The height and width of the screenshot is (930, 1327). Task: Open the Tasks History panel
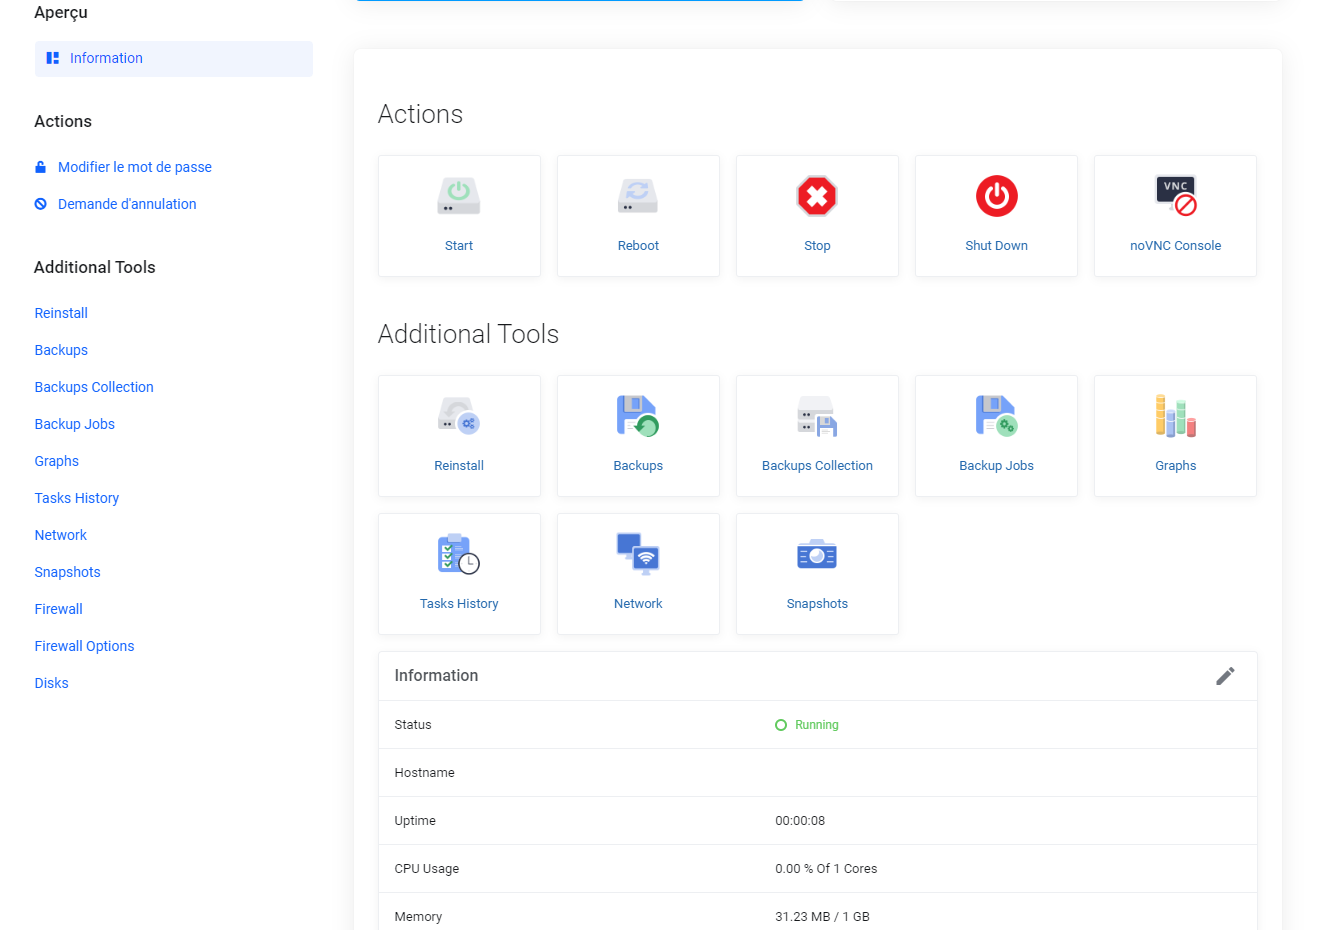click(x=459, y=573)
